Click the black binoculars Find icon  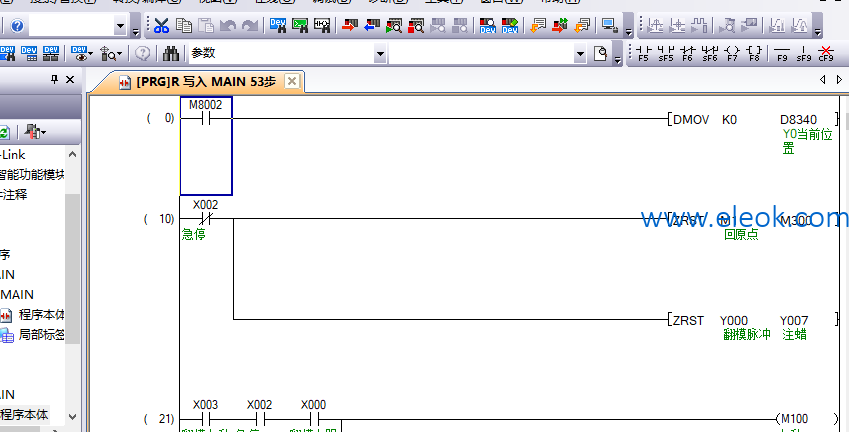(171, 53)
